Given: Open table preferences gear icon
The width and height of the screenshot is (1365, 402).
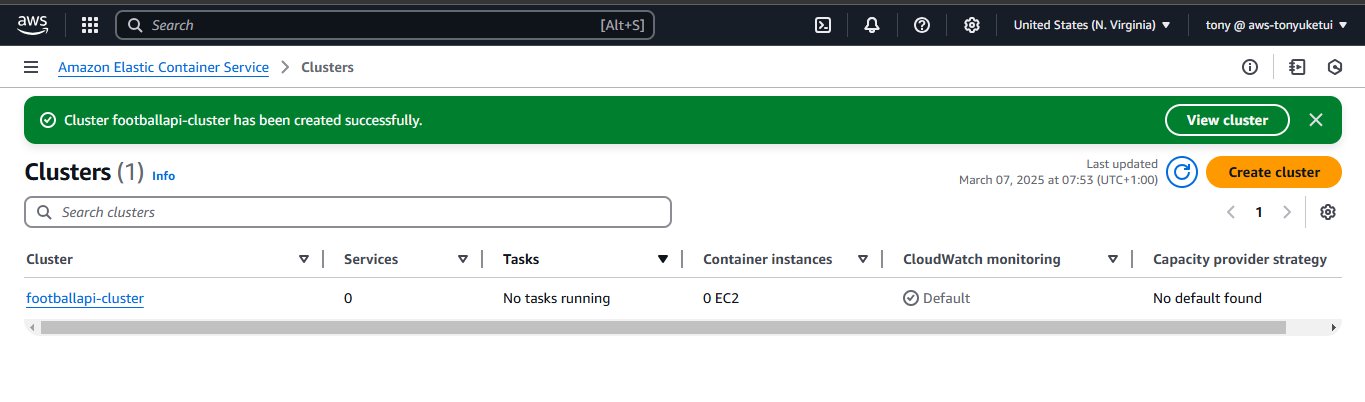Looking at the screenshot, I should (1328, 212).
